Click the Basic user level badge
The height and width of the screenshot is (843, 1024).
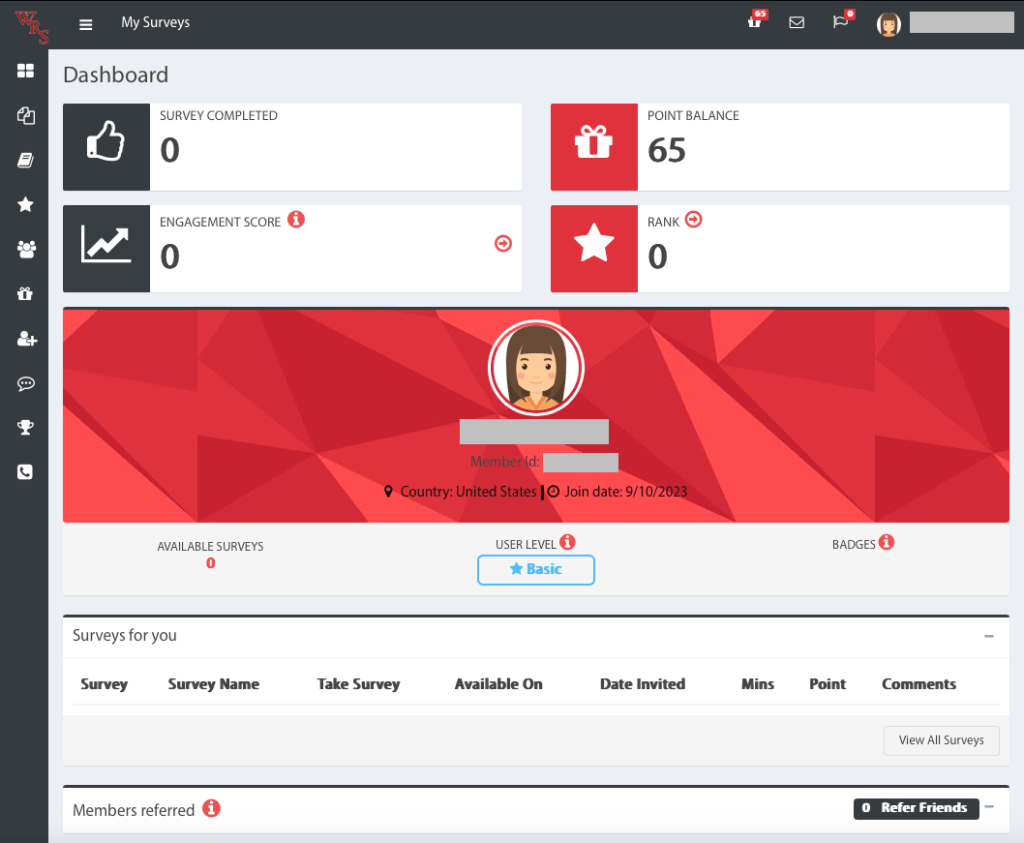coord(536,569)
